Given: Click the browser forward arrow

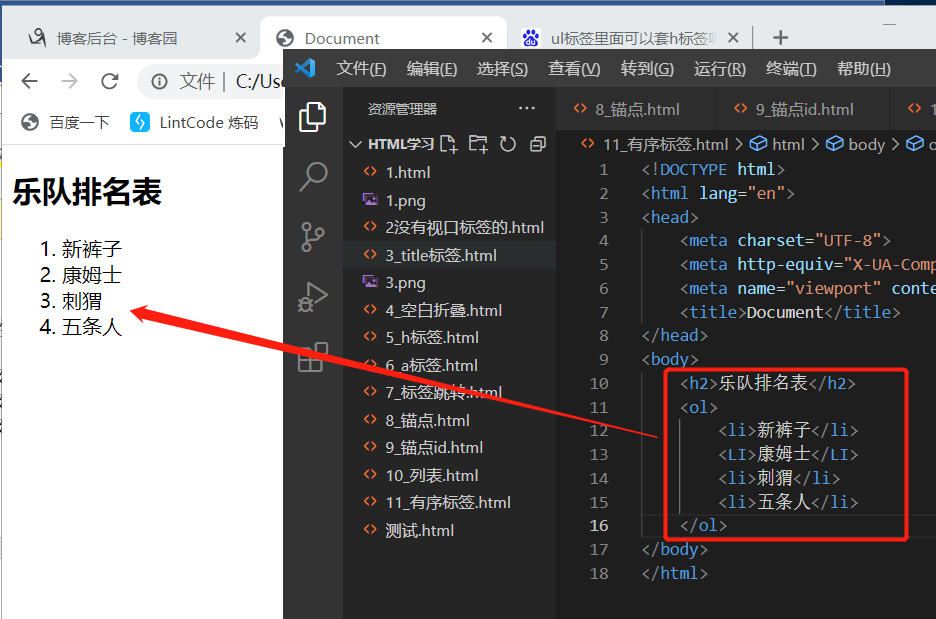Looking at the screenshot, I should [x=69, y=81].
